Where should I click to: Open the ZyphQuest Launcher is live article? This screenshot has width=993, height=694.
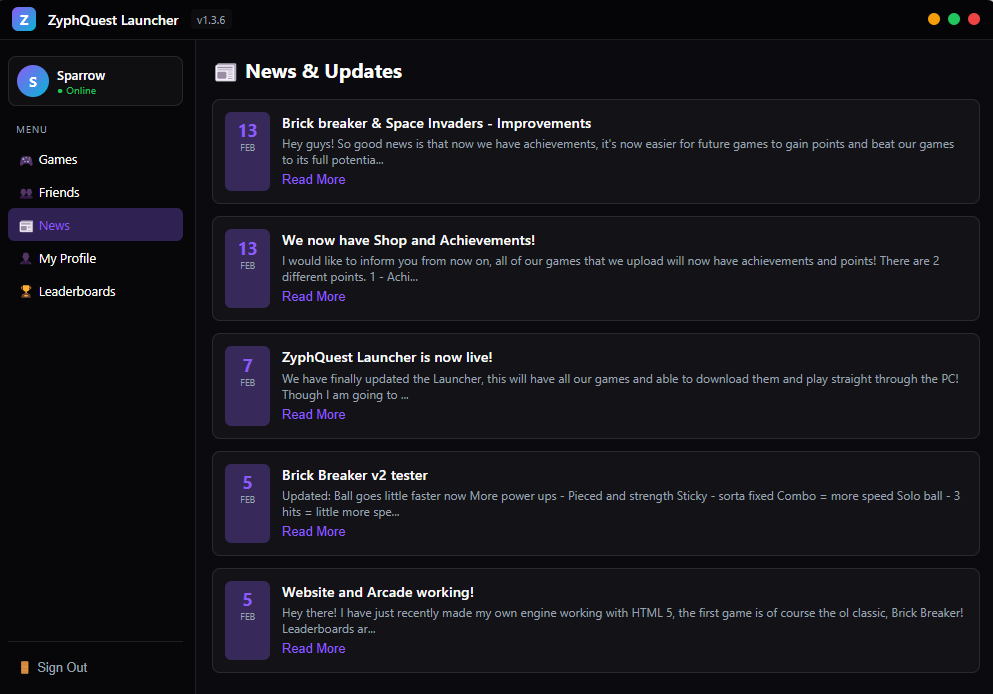tap(313, 414)
